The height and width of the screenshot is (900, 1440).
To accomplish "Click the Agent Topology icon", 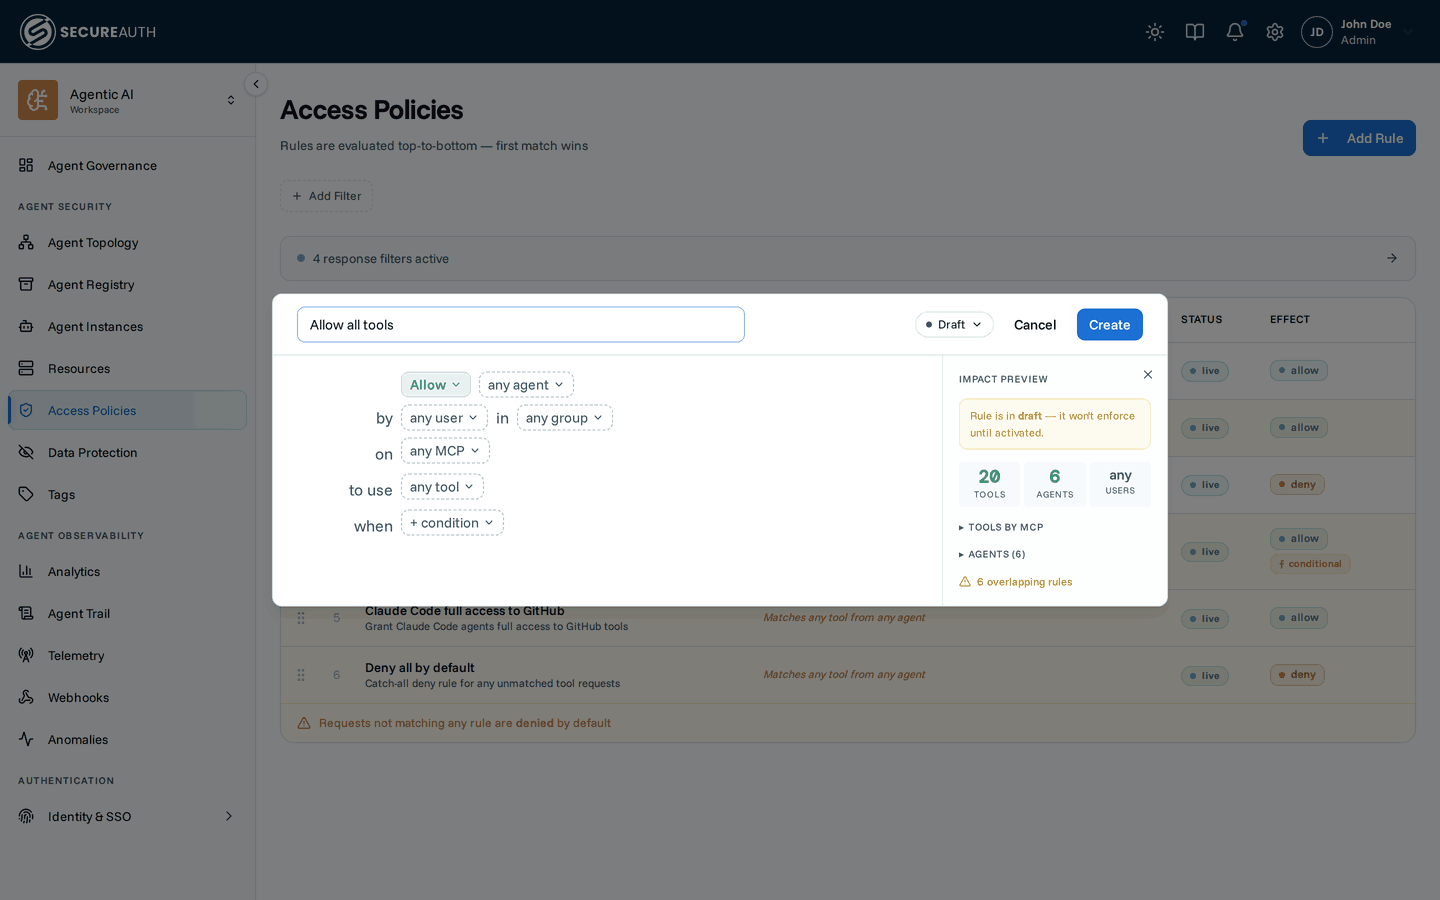I will tap(26, 242).
